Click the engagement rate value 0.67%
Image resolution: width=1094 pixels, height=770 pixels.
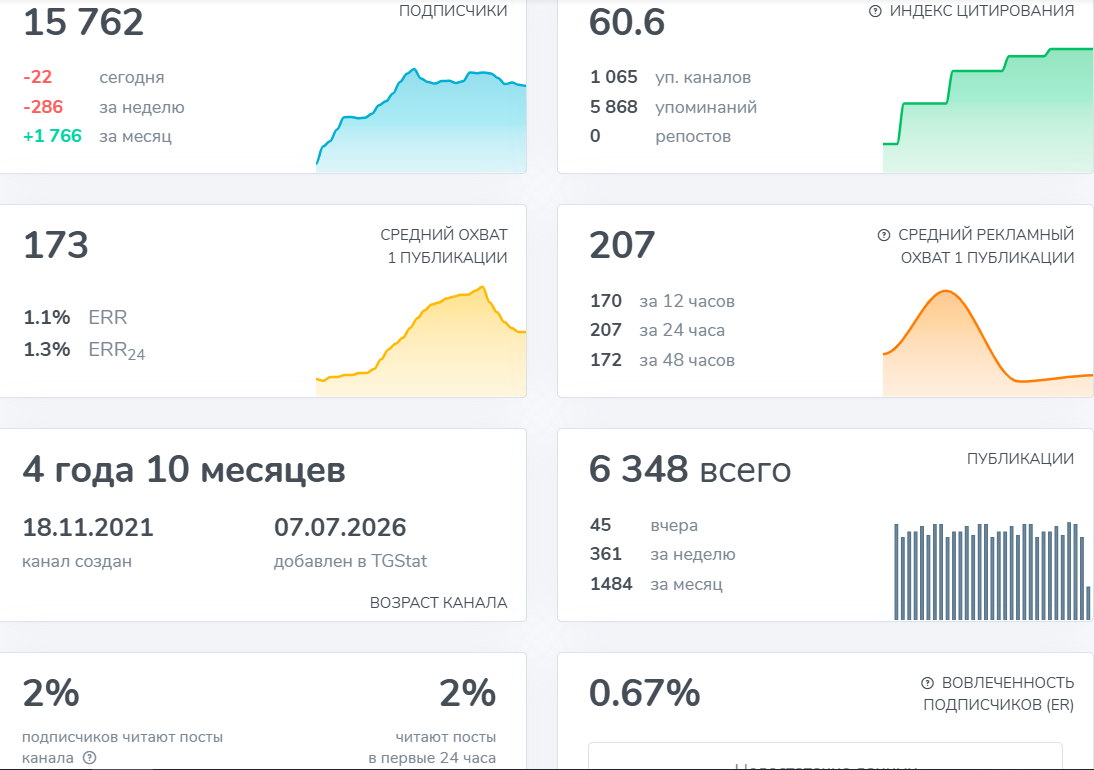[645, 693]
